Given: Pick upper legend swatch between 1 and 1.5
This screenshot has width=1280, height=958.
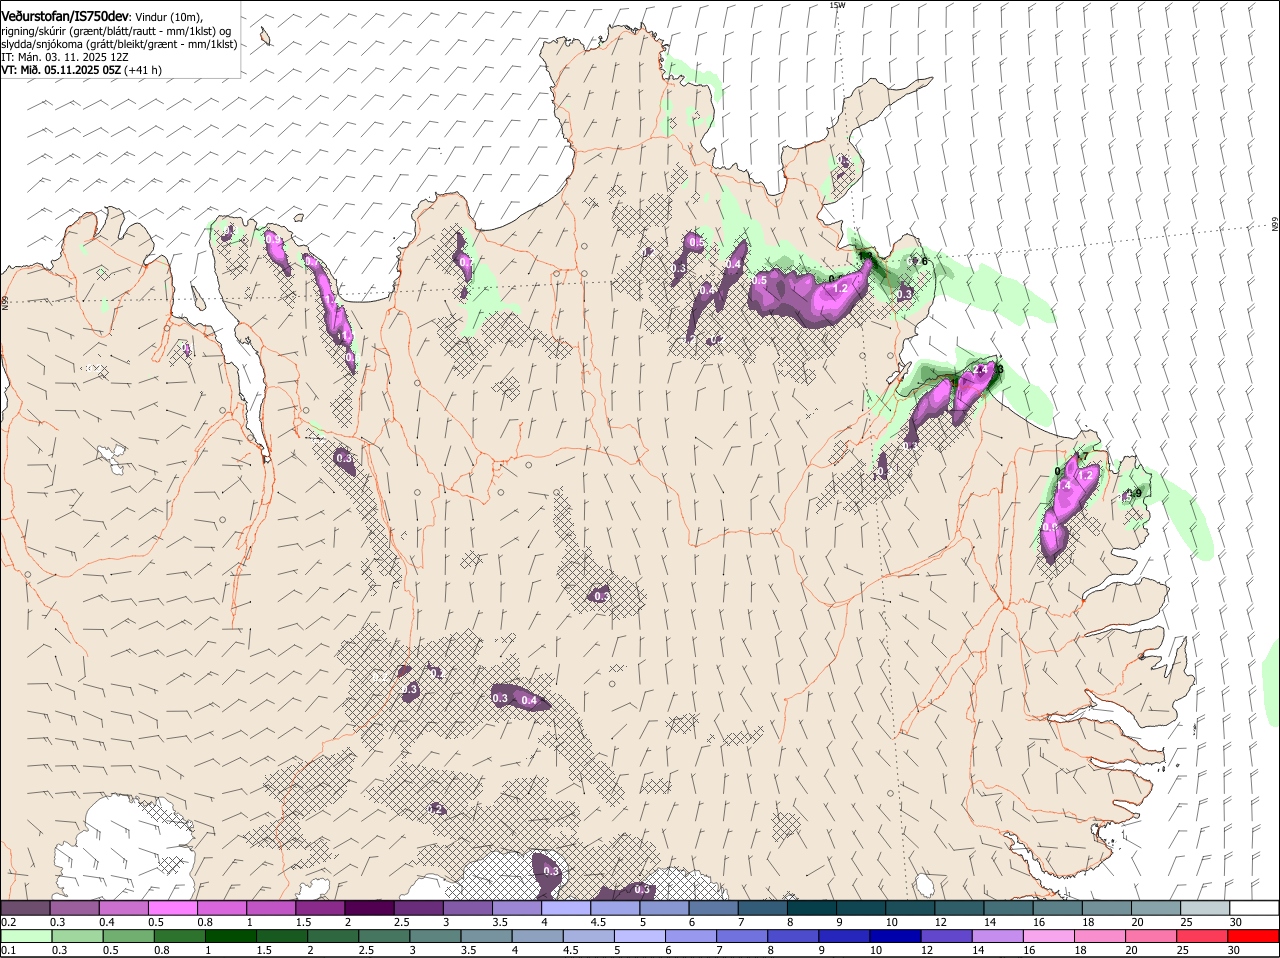Looking at the screenshot, I should coord(271,907).
